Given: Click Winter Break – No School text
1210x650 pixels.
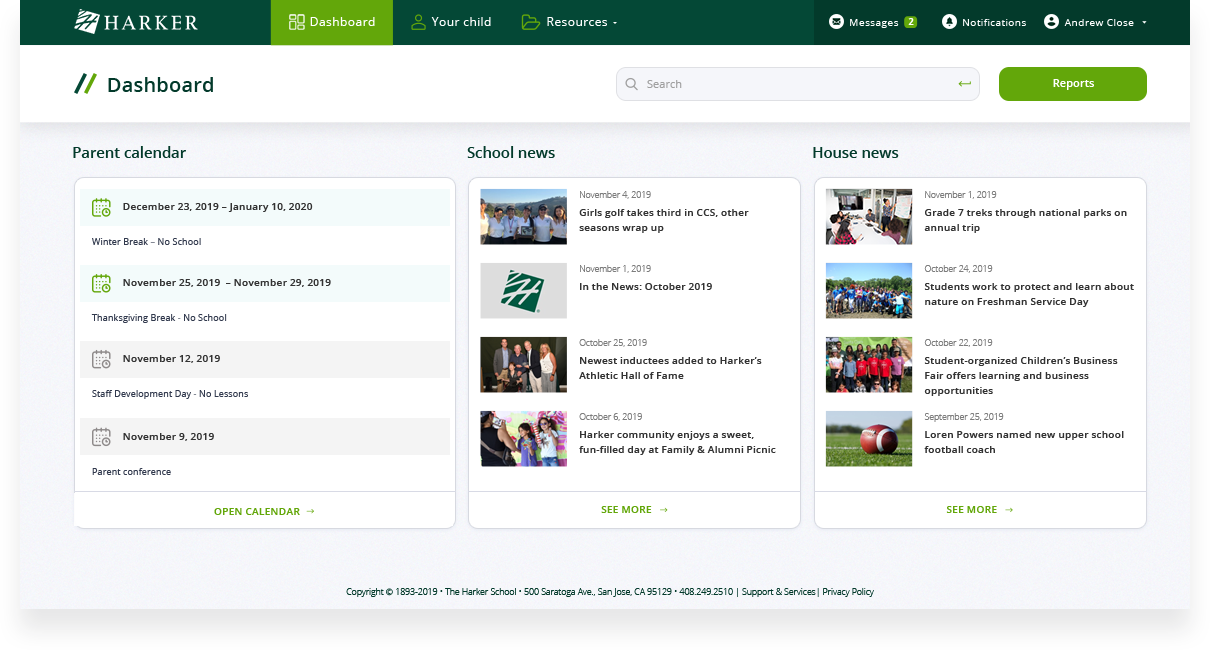Looking at the screenshot, I should [147, 242].
